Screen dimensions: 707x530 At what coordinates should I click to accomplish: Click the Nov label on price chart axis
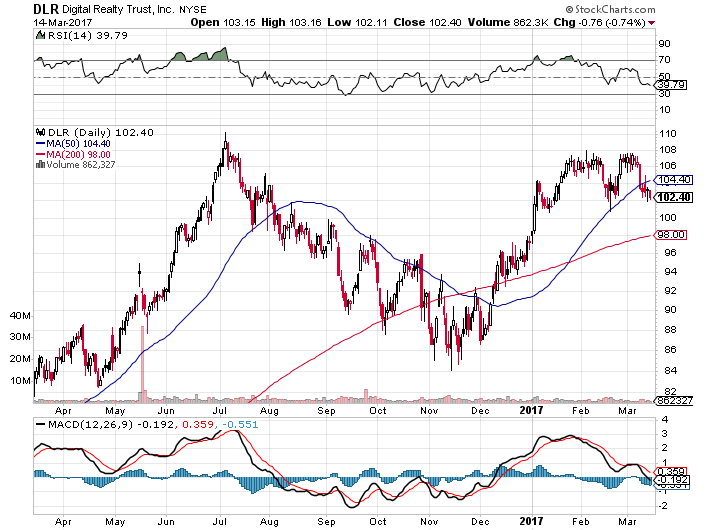click(x=429, y=411)
